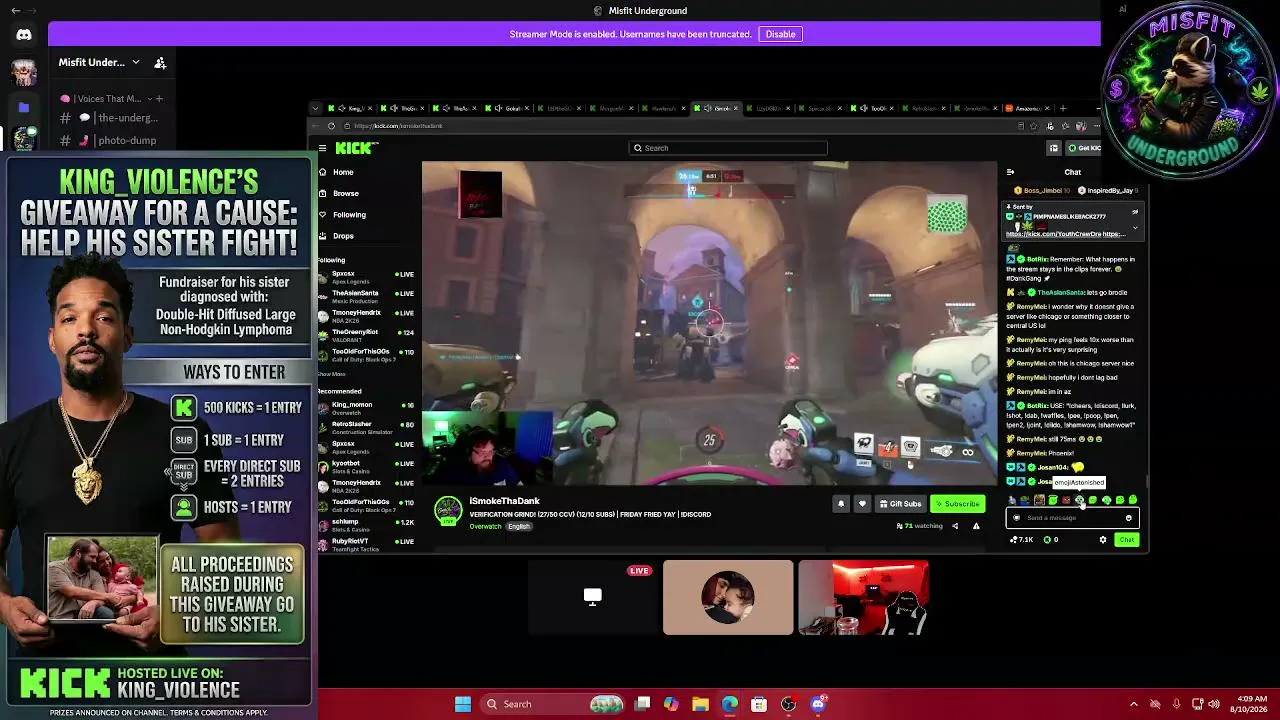Select the LIVE screen-share tile
The image size is (1280, 720).
(593, 597)
